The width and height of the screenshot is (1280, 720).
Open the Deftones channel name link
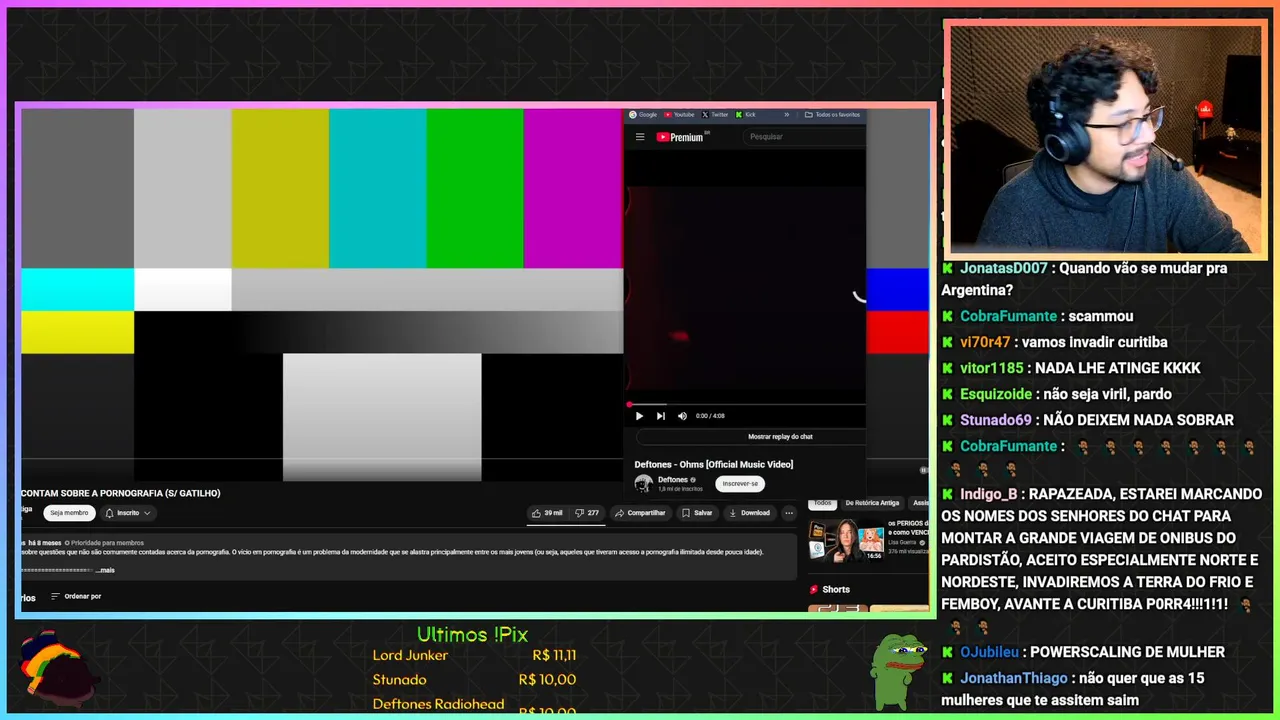[x=673, y=480]
